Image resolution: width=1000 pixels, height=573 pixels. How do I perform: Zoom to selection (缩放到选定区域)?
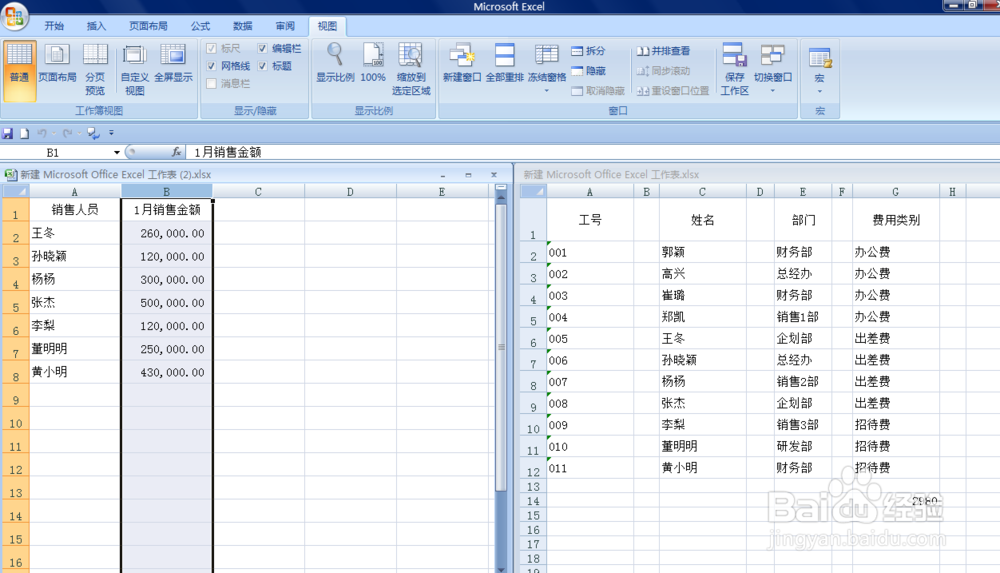point(411,70)
